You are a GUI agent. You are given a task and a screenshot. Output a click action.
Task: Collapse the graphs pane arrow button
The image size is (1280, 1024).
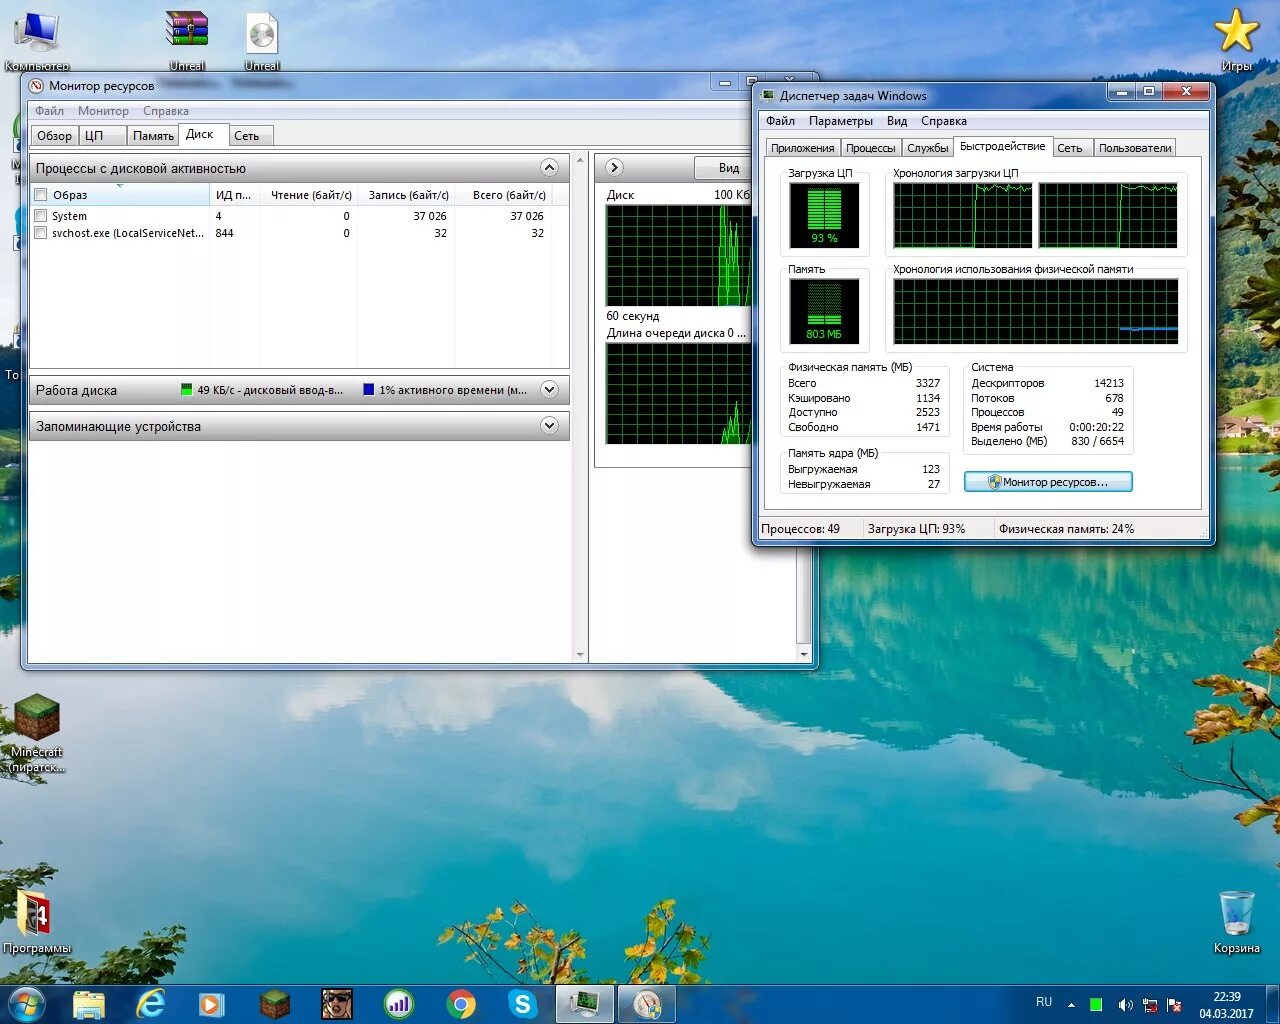(614, 167)
